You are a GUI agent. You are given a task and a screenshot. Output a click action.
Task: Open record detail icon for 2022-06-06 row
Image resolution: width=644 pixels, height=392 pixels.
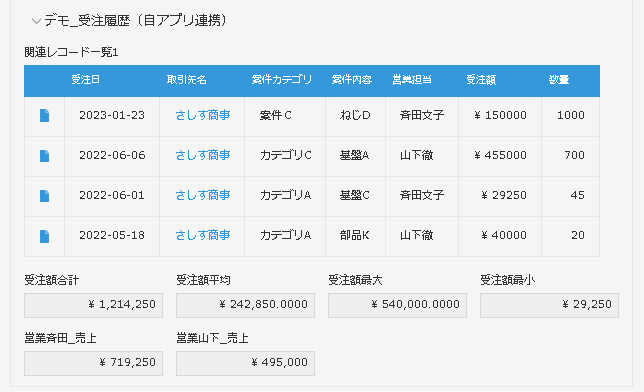tap(44, 156)
